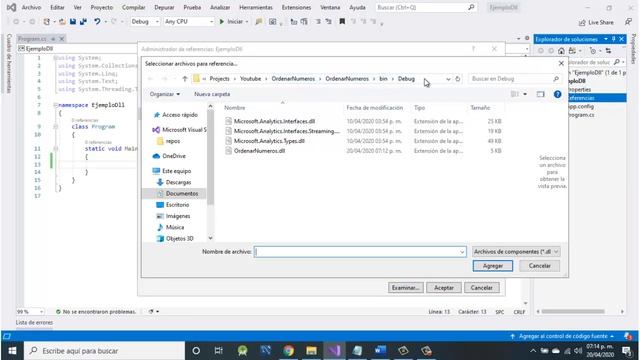This screenshot has width=640, height=360.
Task: Sort files by Fecha de modificación column
Action: point(374,108)
